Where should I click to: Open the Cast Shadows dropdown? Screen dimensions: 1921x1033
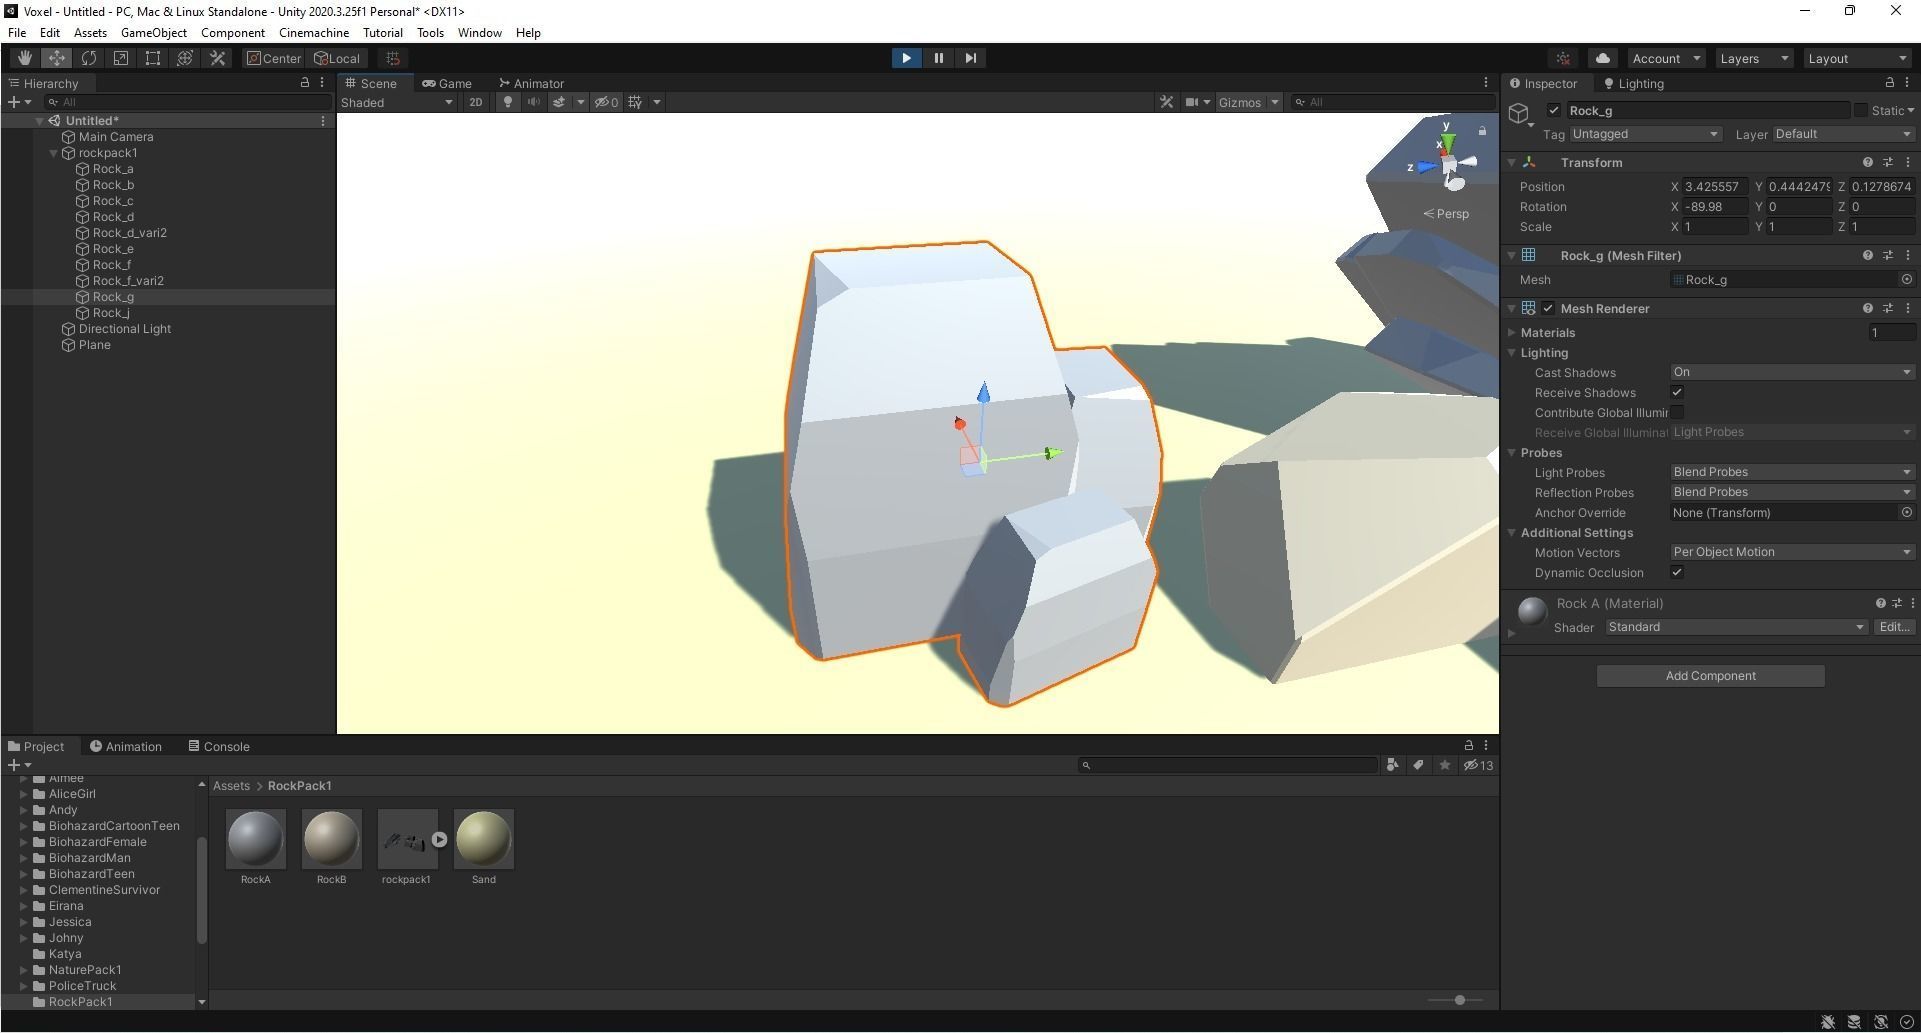tap(1791, 371)
